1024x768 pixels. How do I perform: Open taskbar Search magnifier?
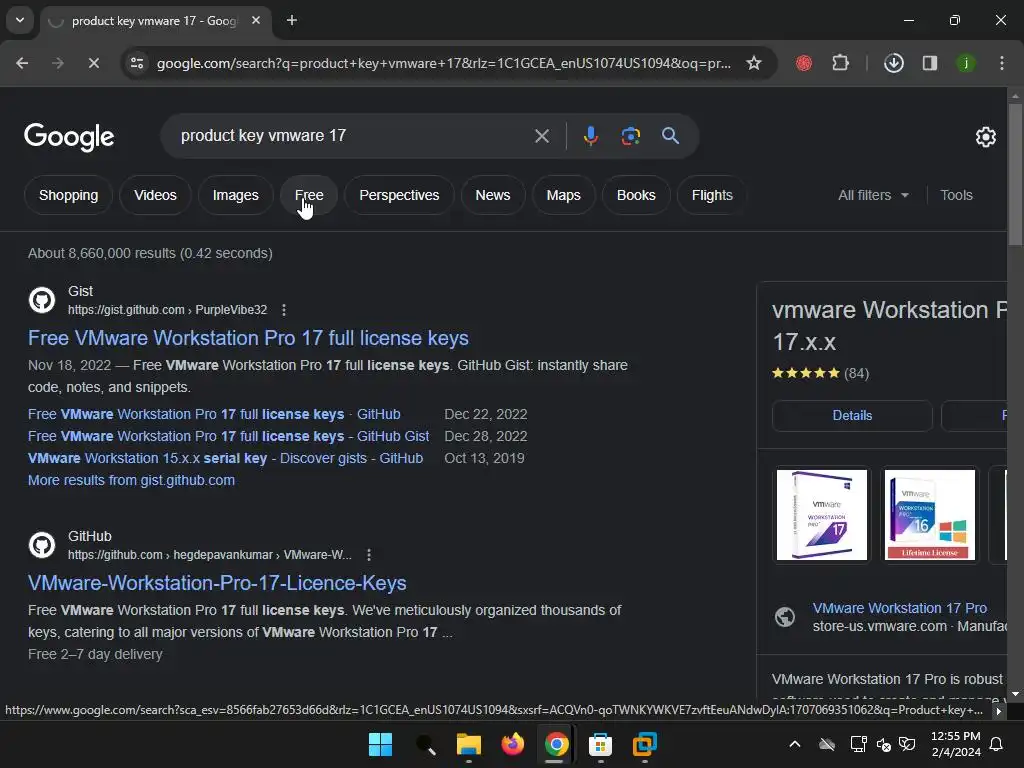(425, 744)
